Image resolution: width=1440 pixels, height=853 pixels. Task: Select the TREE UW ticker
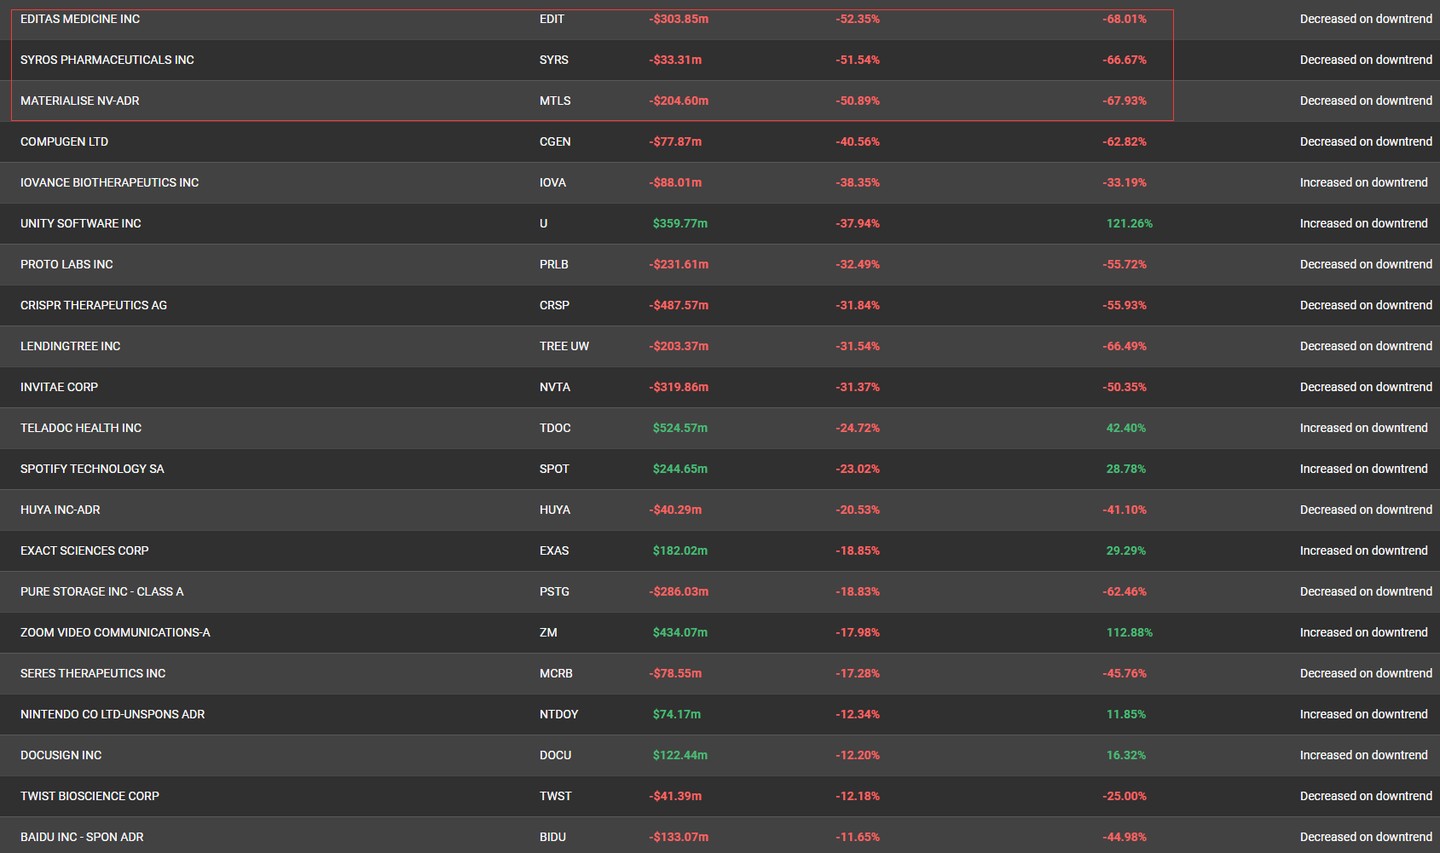pyautogui.click(x=564, y=347)
